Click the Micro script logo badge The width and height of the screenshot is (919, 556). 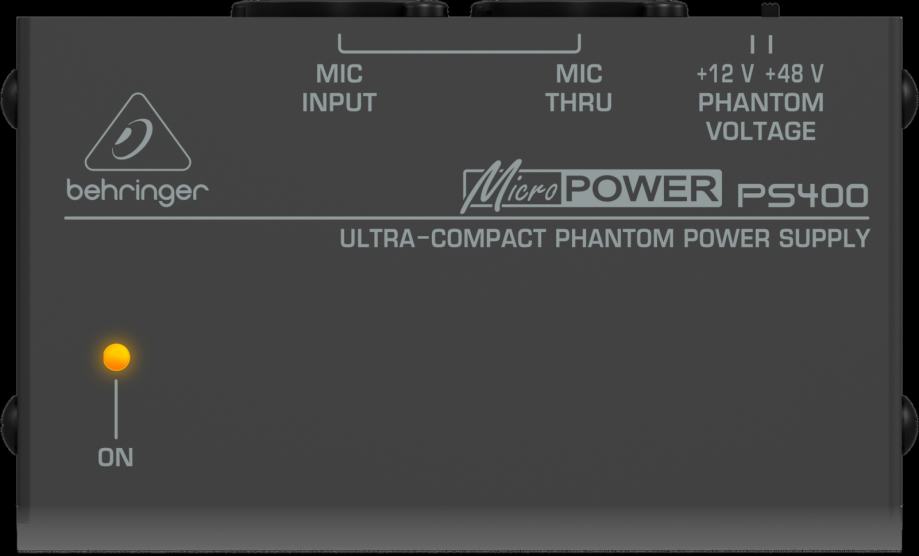pos(512,190)
